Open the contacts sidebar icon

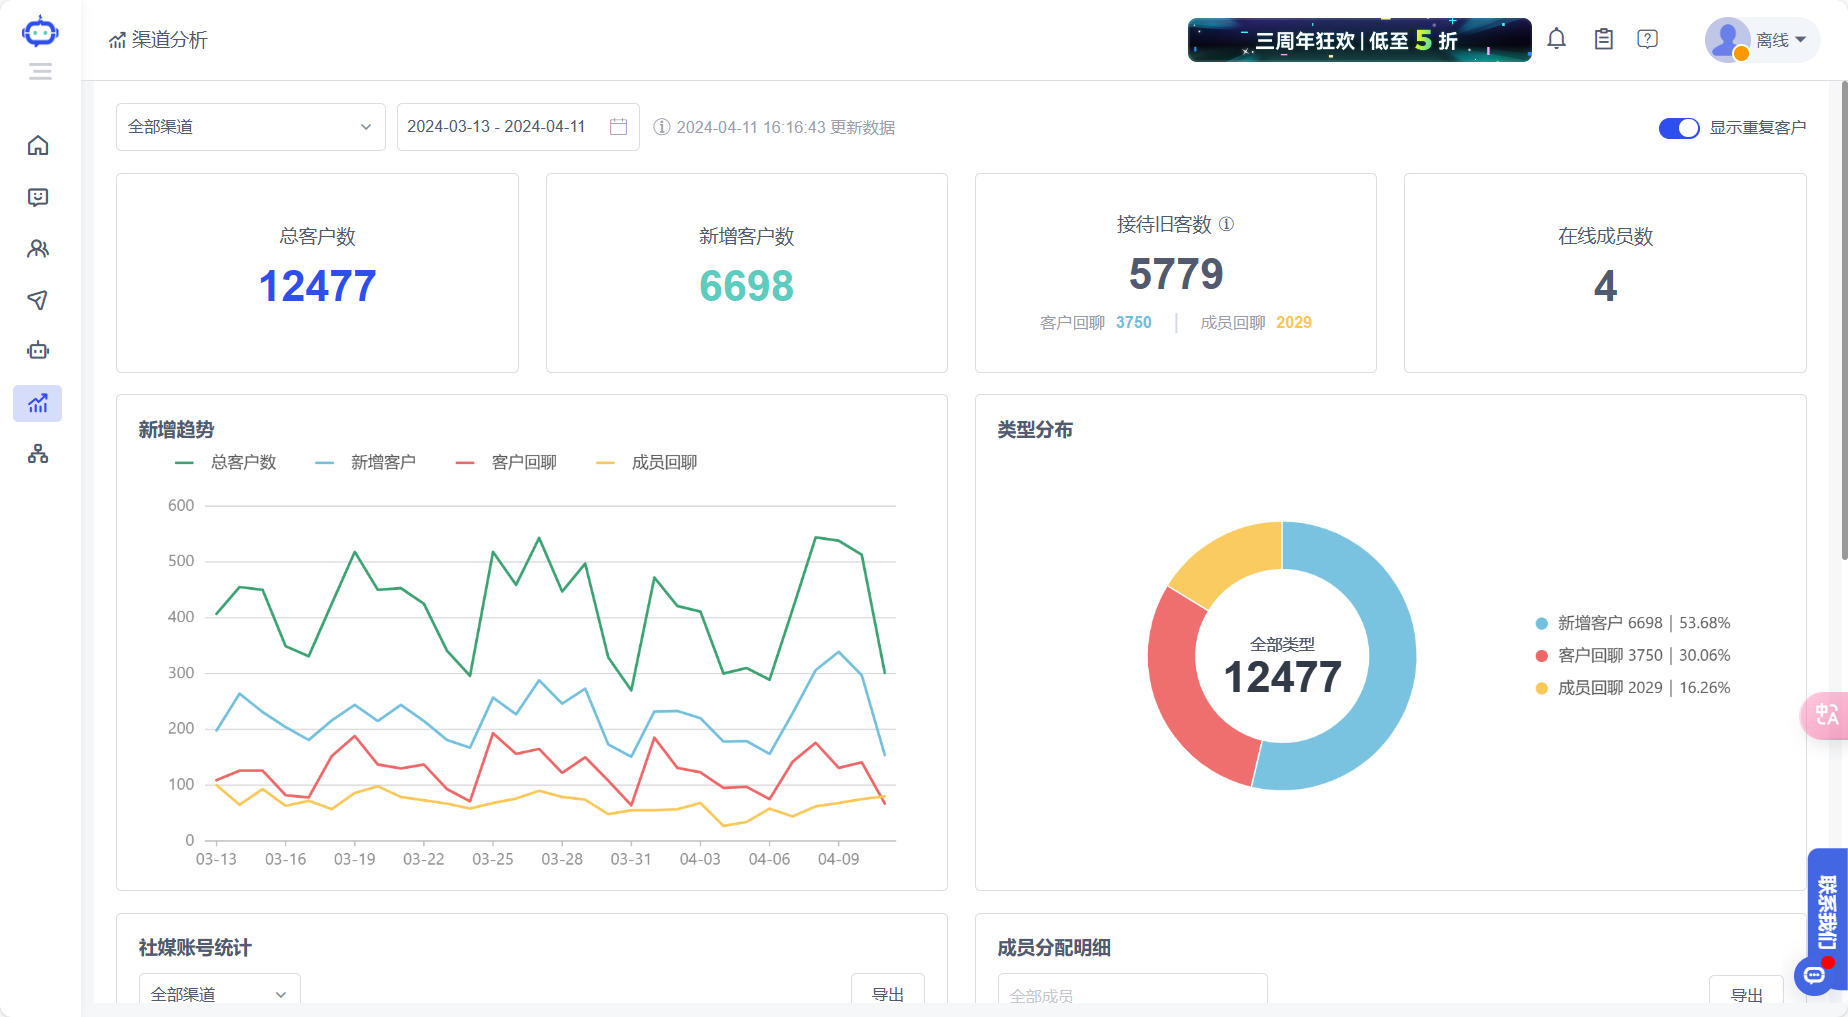[38, 249]
